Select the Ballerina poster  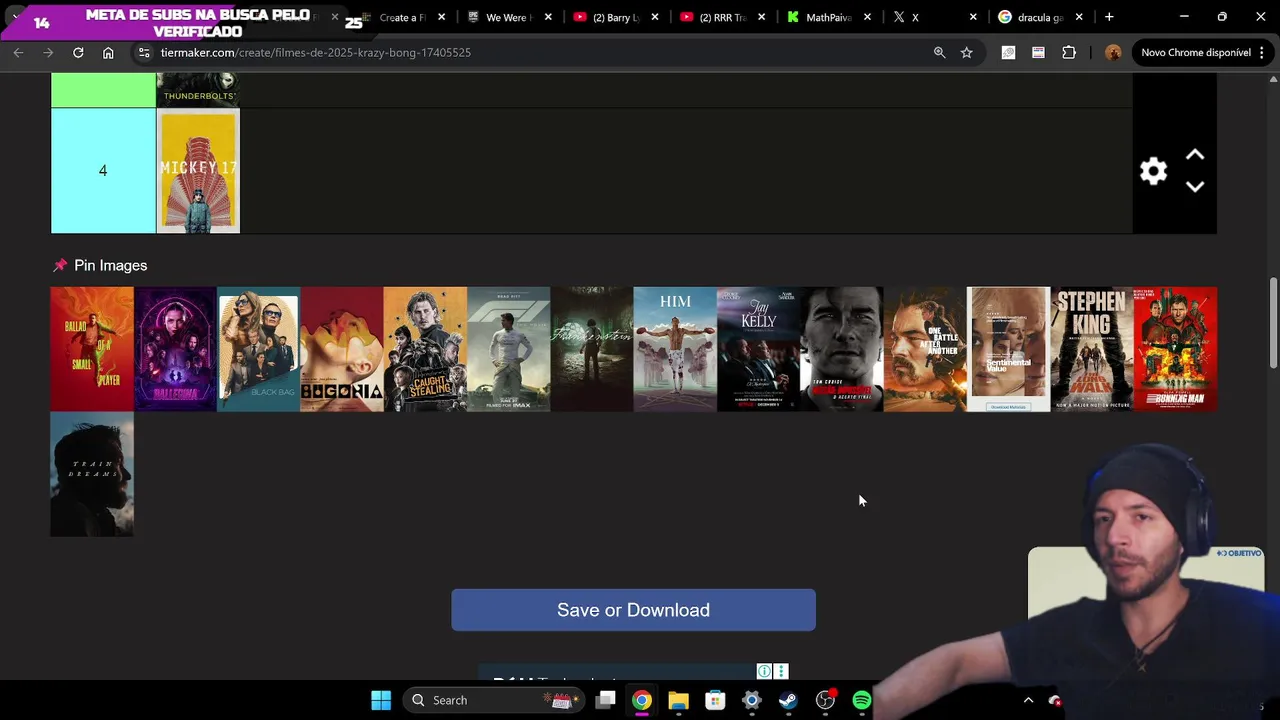click(x=175, y=349)
